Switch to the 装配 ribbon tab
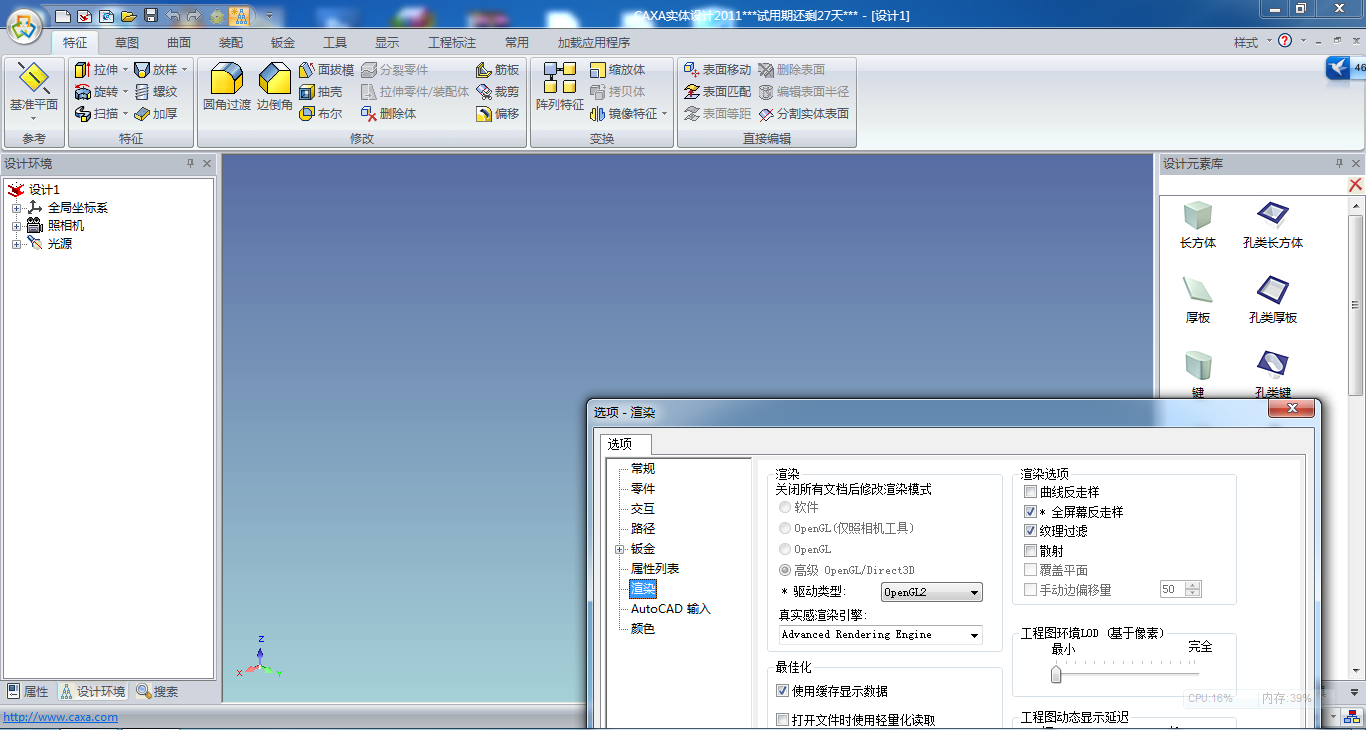This screenshot has width=1366, height=730. point(231,42)
